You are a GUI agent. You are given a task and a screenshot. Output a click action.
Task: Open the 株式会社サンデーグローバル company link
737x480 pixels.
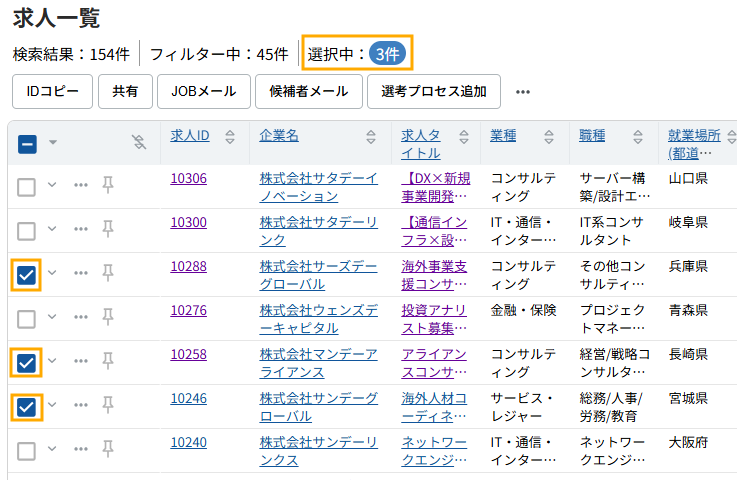[318, 406]
